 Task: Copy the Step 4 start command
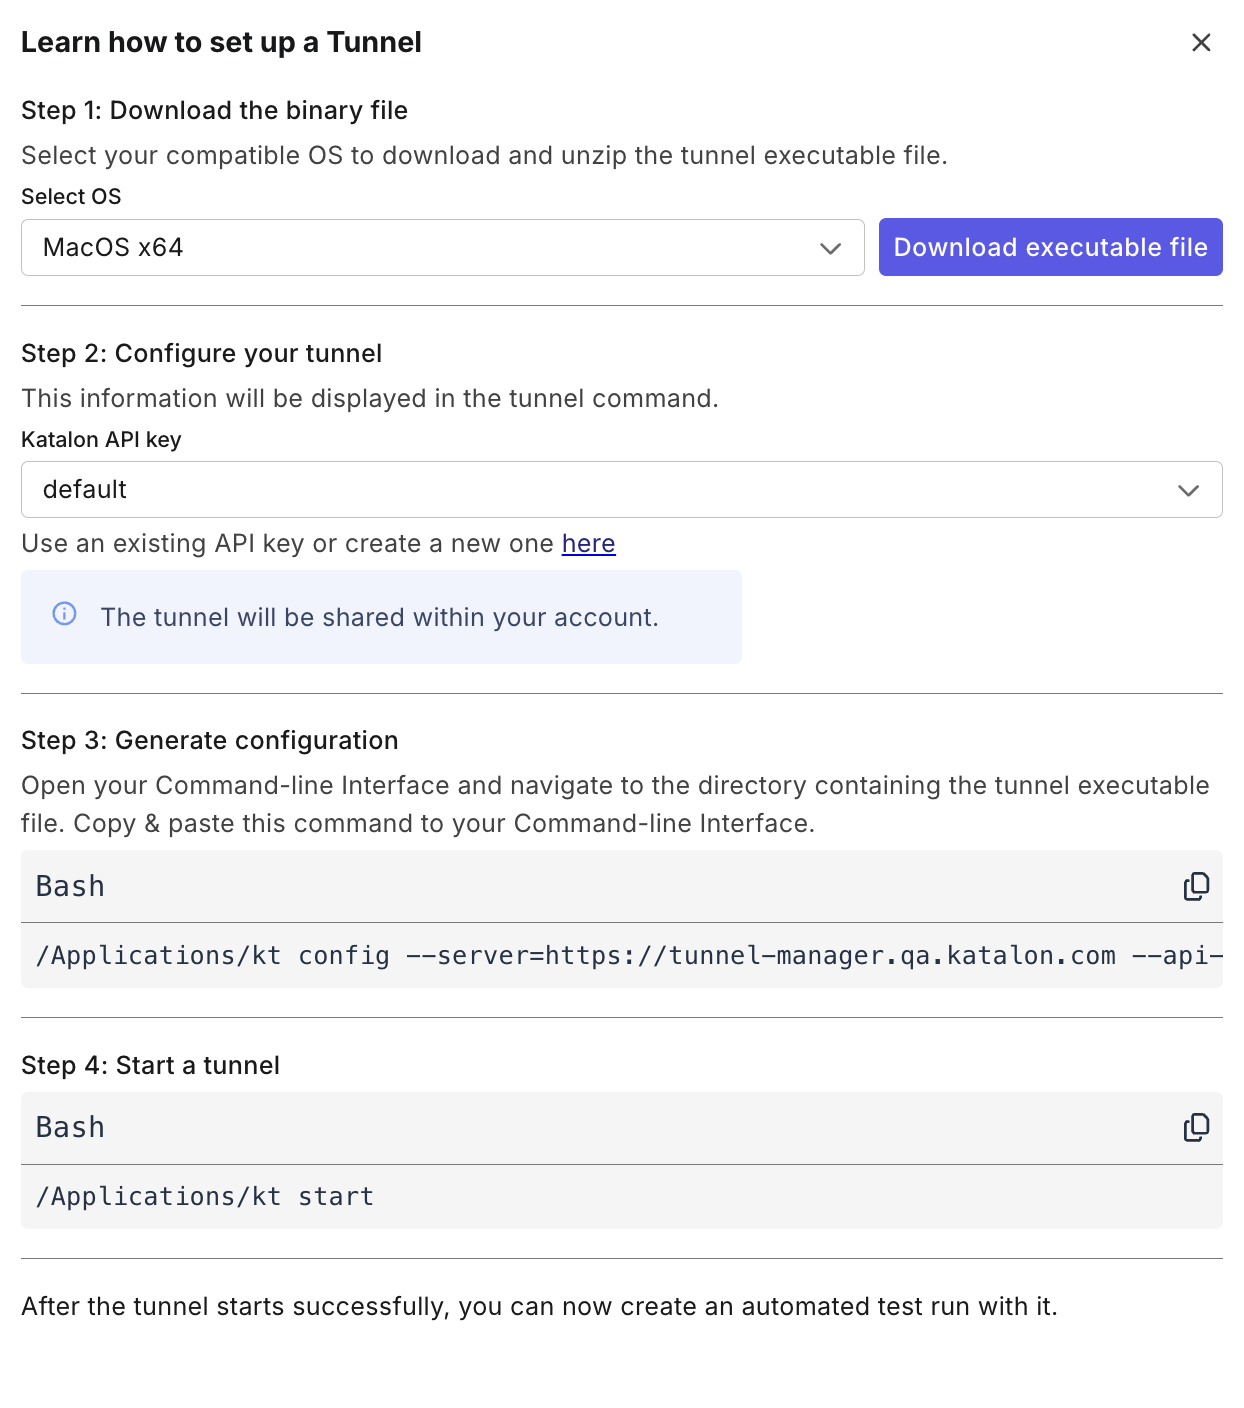[1196, 1127]
